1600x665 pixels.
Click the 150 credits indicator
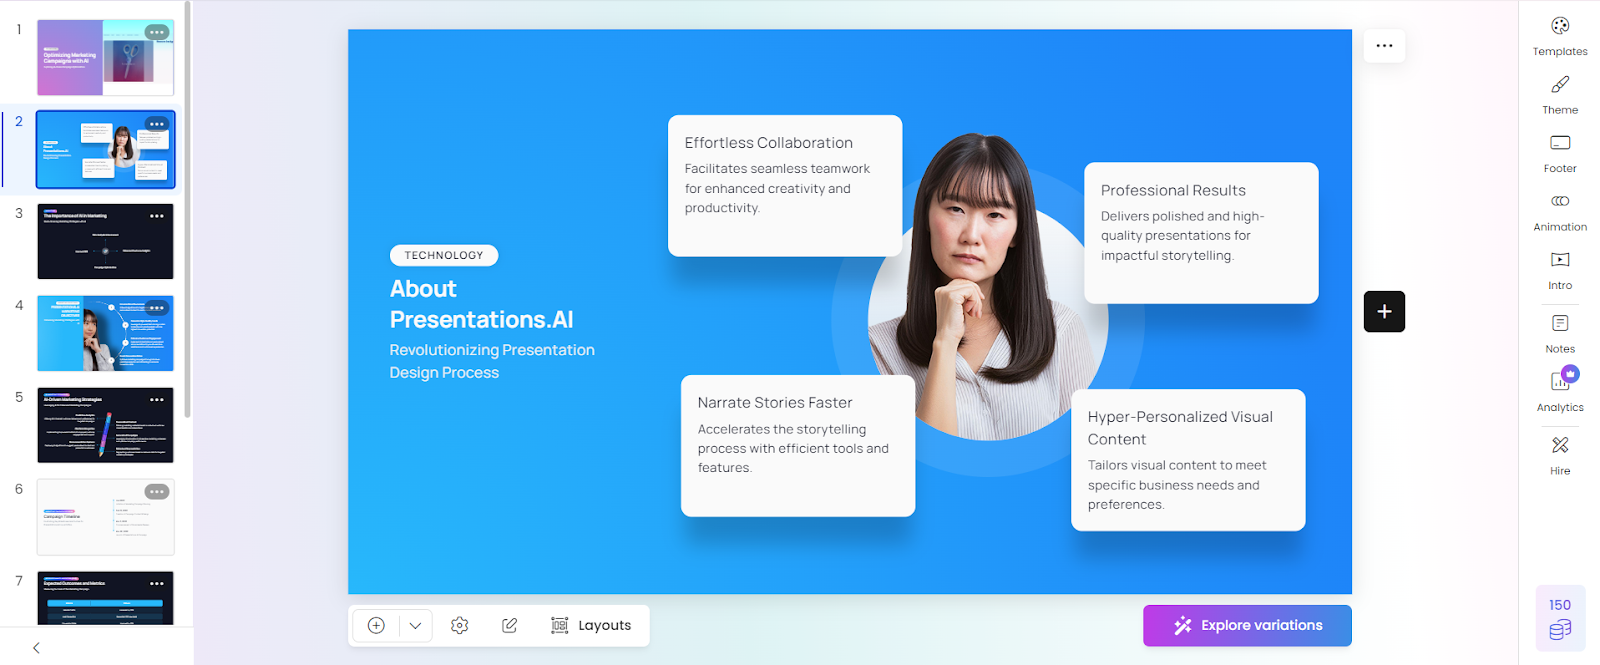click(x=1559, y=617)
